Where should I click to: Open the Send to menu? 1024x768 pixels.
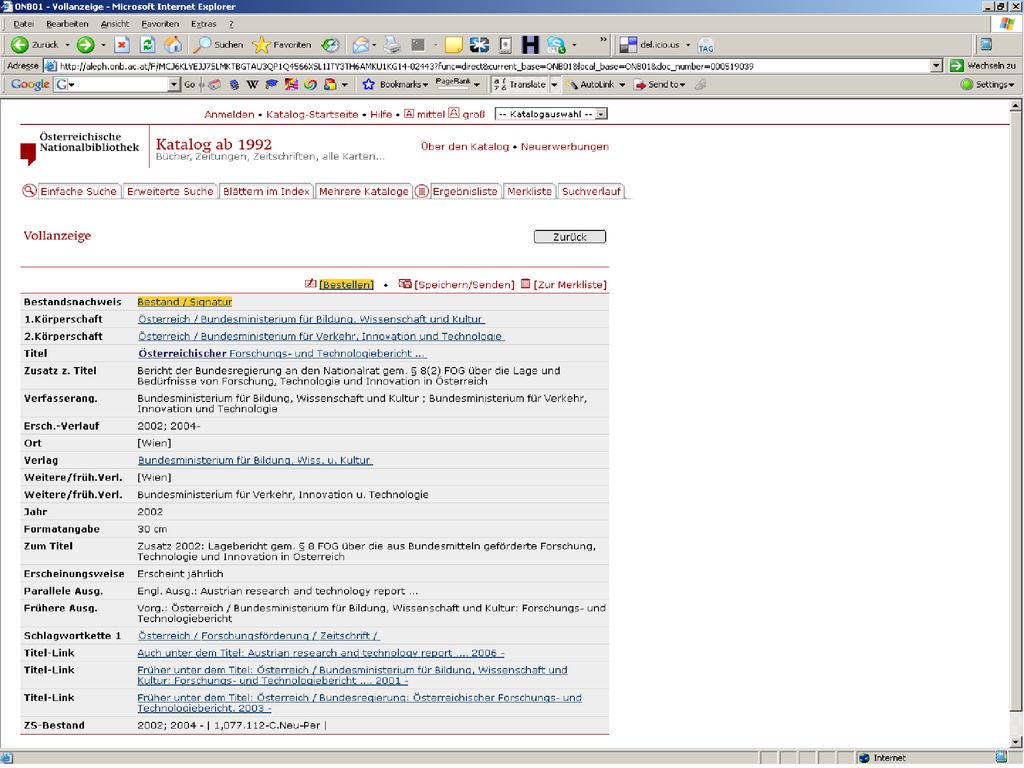coord(660,84)
